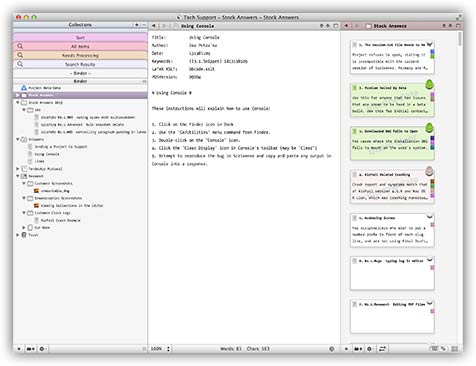Click the 'Keywords:' metadata line in editor

click(200, 61)
